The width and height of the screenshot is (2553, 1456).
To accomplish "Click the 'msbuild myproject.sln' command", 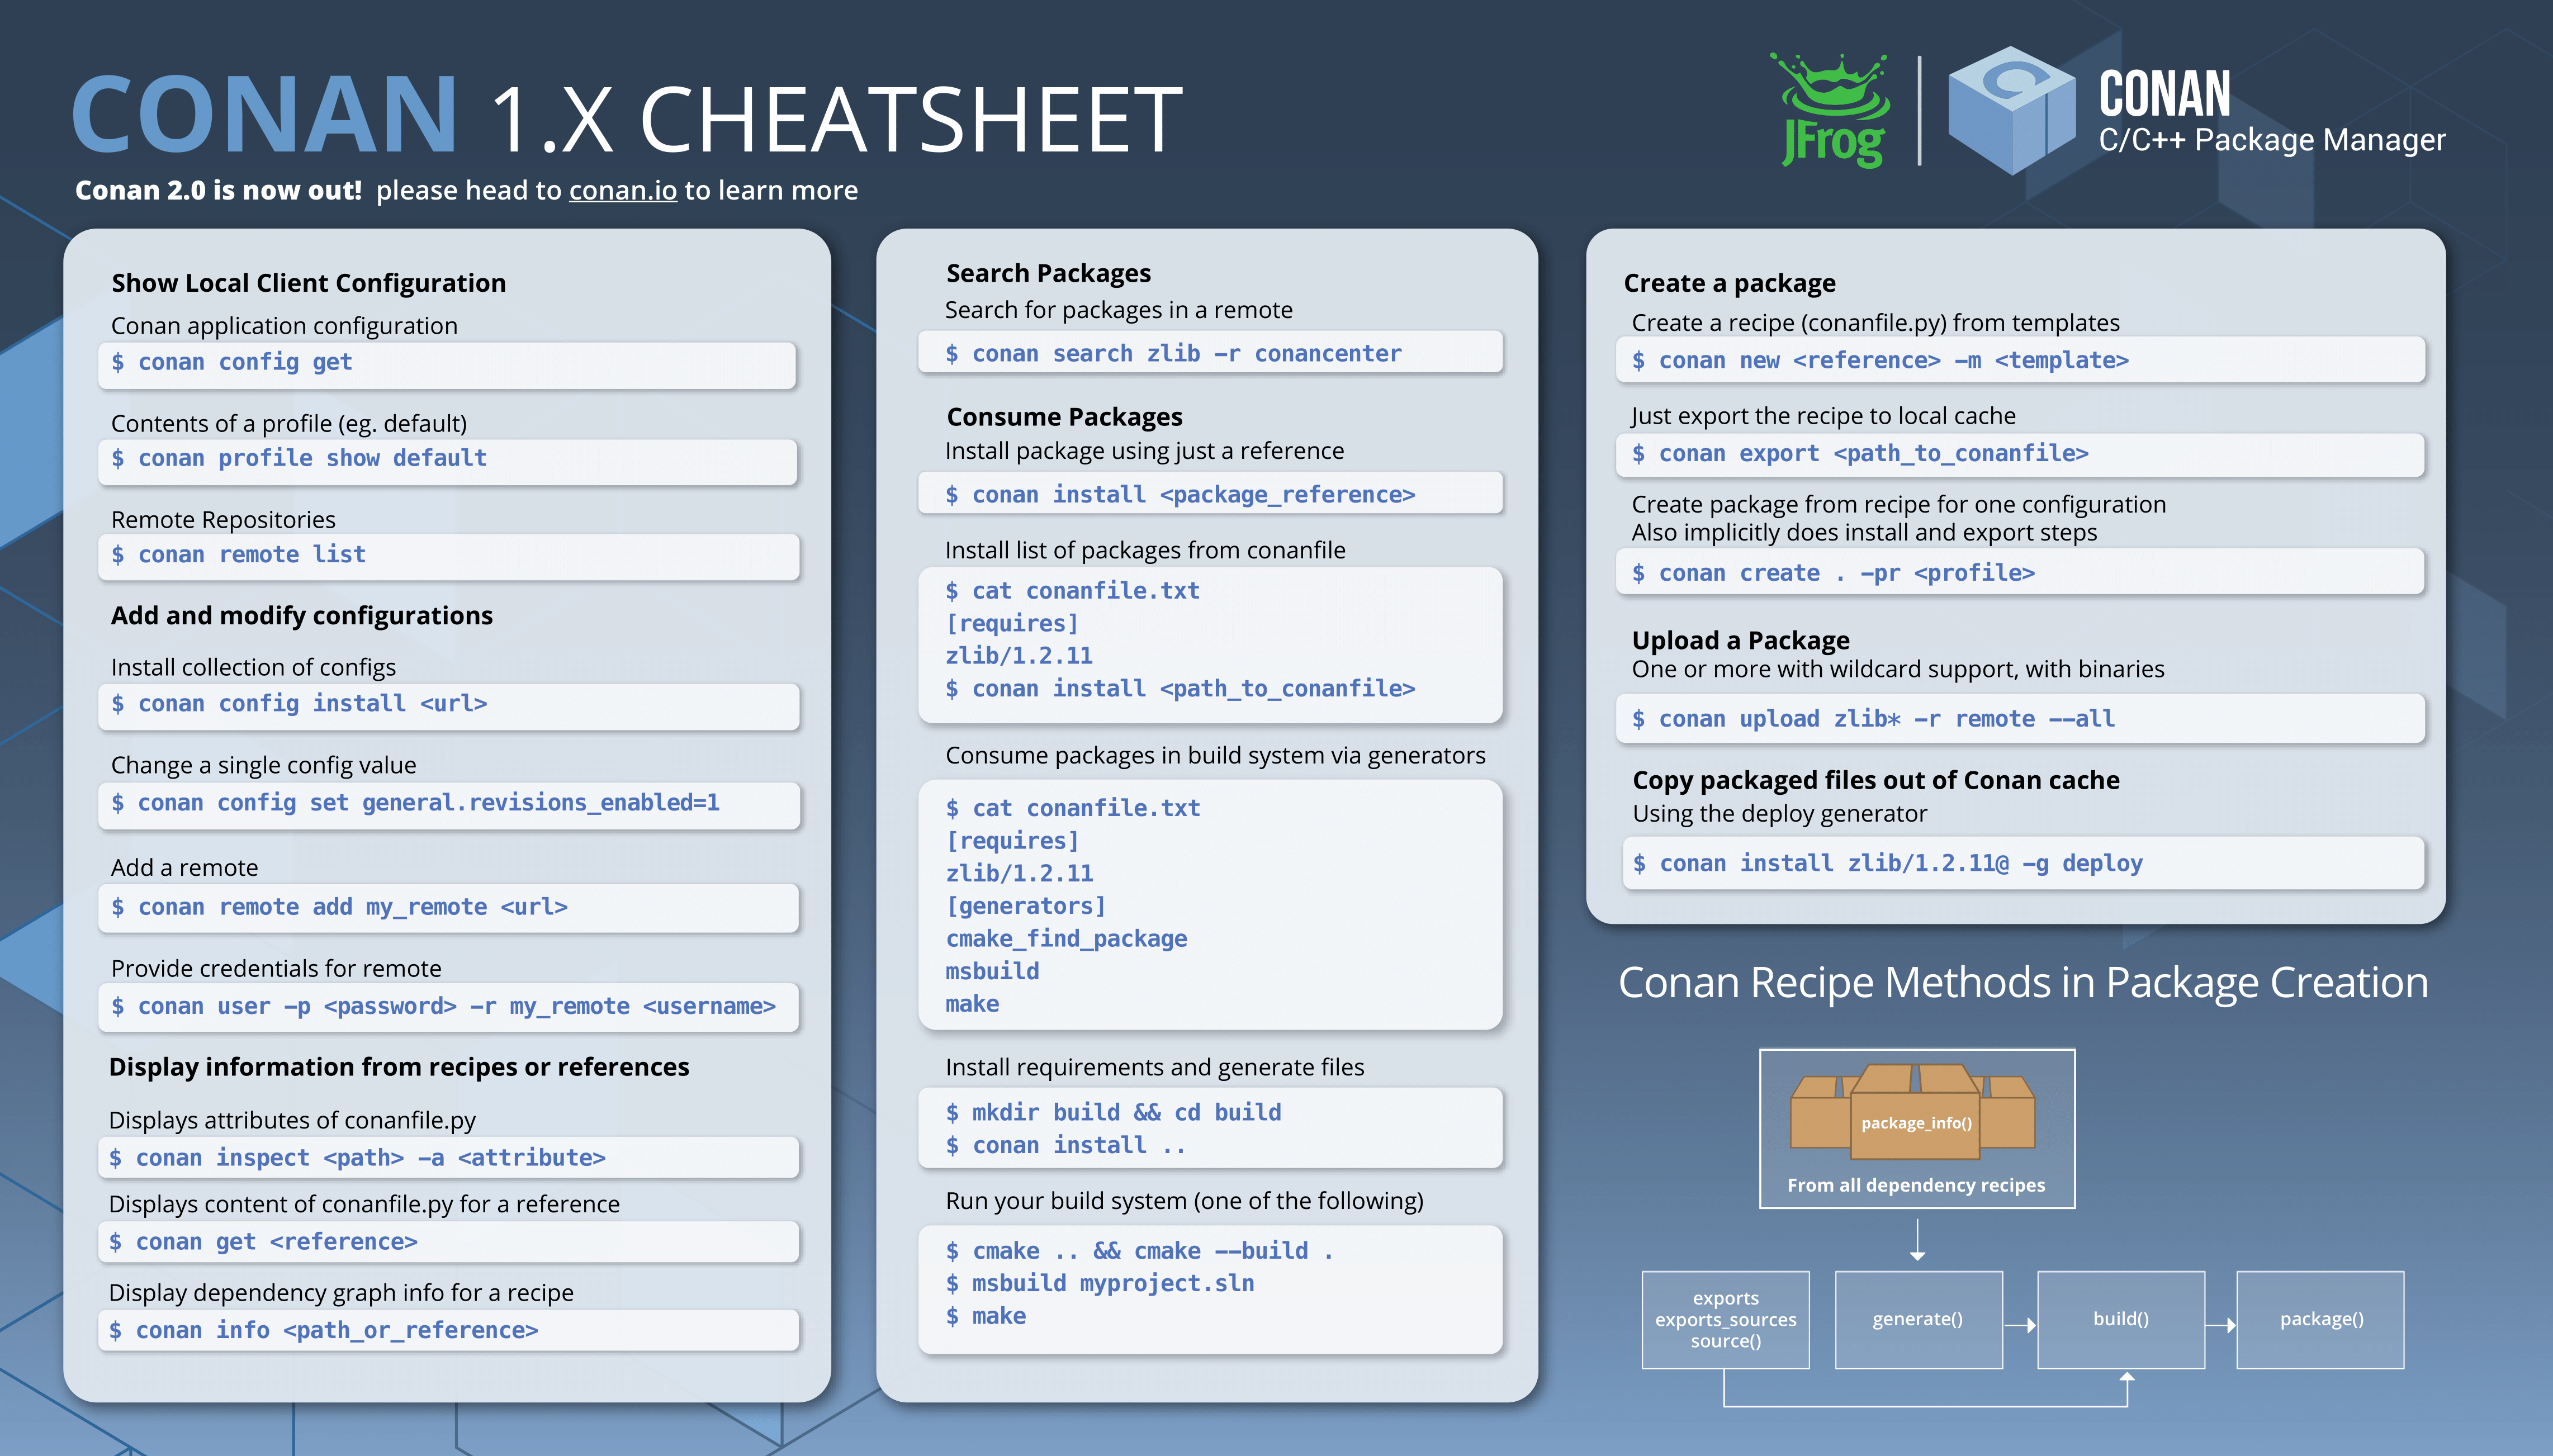I will 1099,1284.
